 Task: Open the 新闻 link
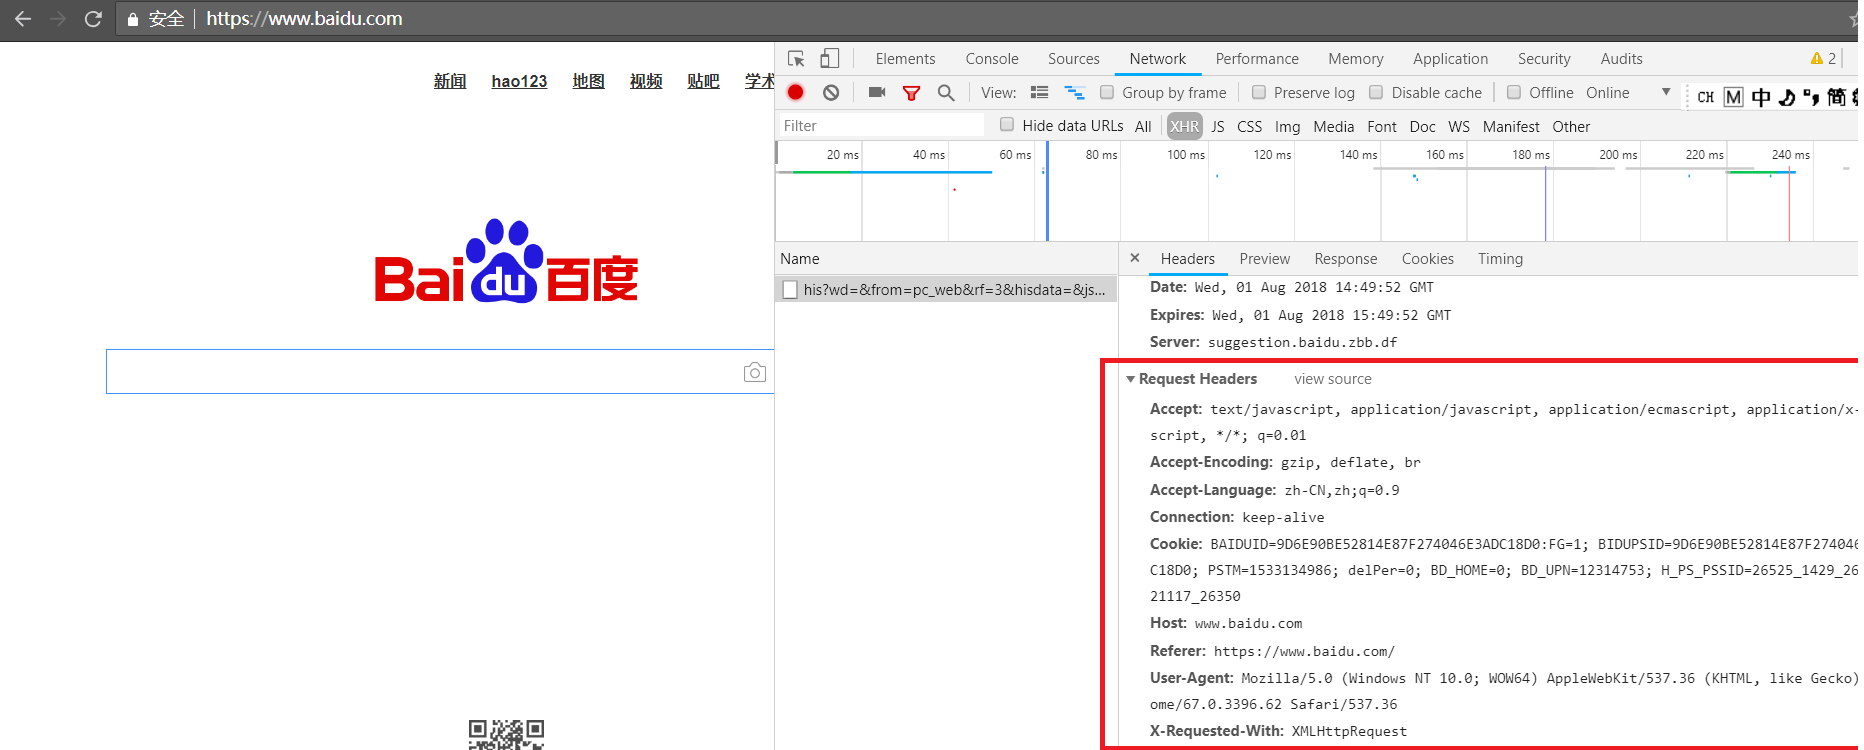coord(450,81)
